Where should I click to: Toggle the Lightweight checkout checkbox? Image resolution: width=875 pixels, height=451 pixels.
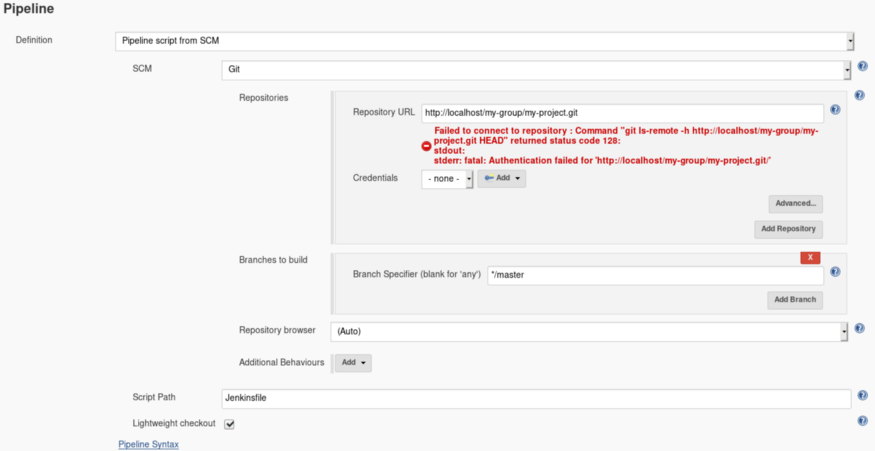(x=229, y=424)
